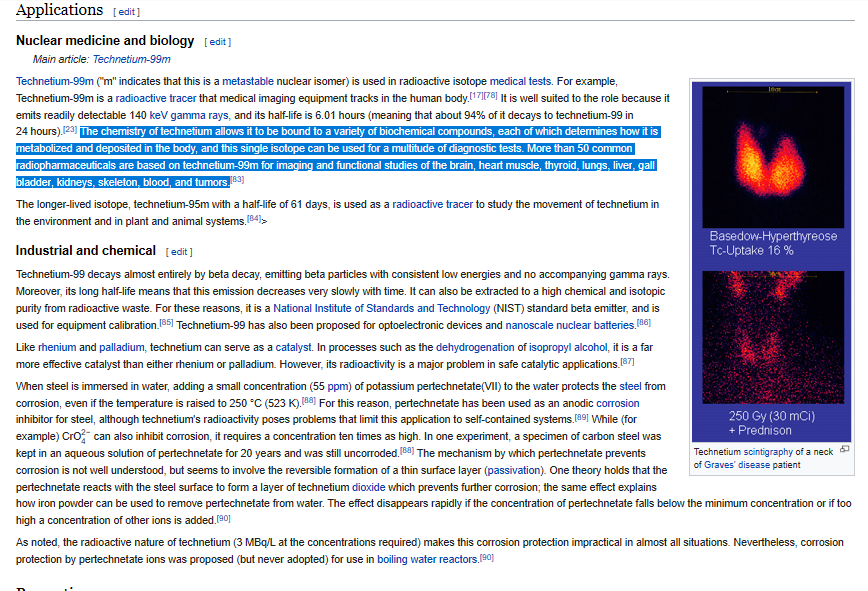Click the 'Nuclear medicine and biology' heading
This screenshot has height=591, width=868.
tap(105, 41)
